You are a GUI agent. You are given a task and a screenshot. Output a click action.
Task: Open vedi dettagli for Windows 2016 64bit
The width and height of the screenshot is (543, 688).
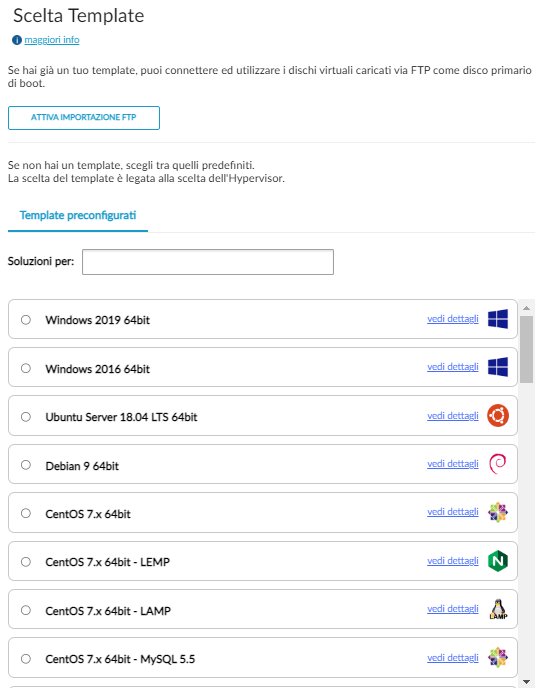(453, 367)
